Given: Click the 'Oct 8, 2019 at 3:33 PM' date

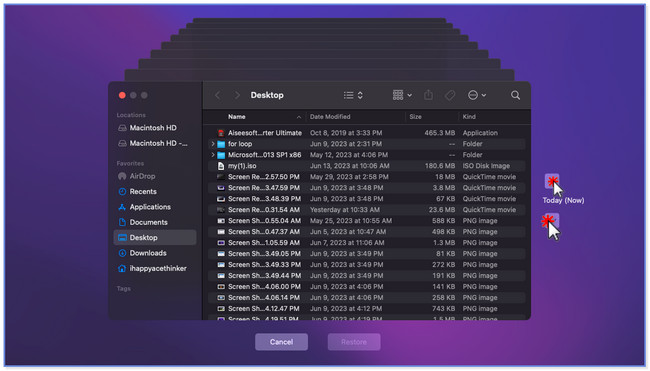Looking at the screenshot, I should point(346,133).
